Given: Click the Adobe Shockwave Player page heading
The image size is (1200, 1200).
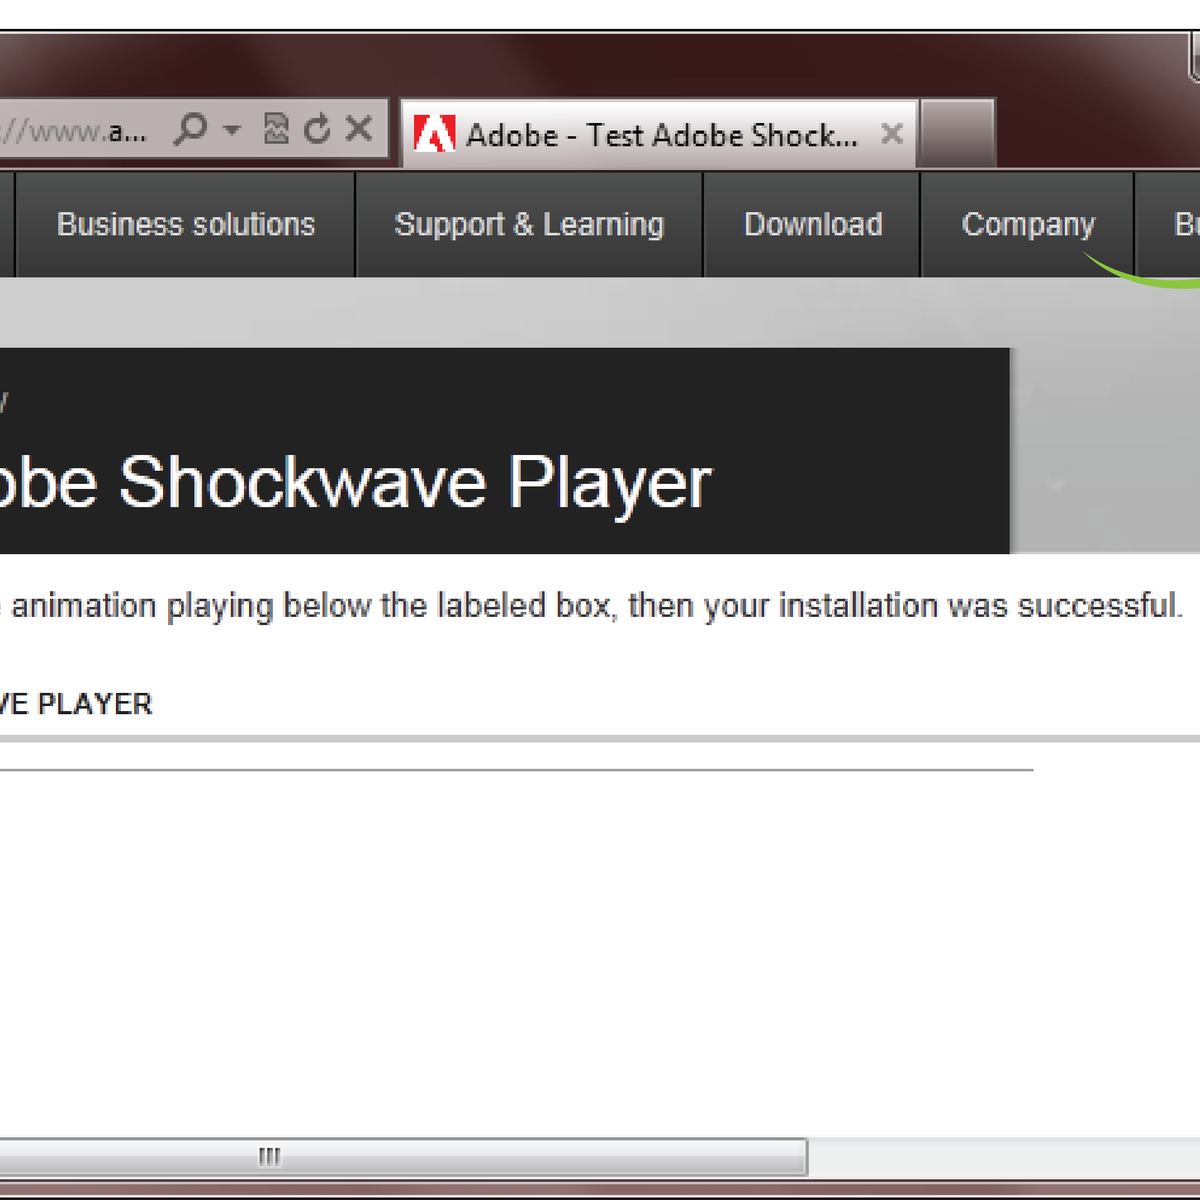Looking at the screenshot, I should point(355,482).
